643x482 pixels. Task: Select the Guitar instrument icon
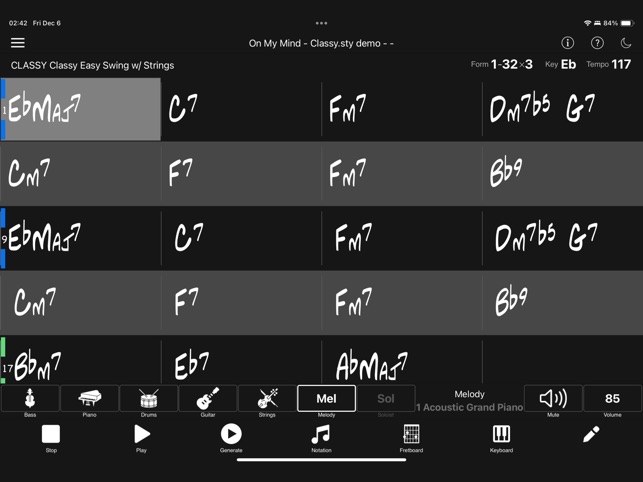(x=208, y=398)
